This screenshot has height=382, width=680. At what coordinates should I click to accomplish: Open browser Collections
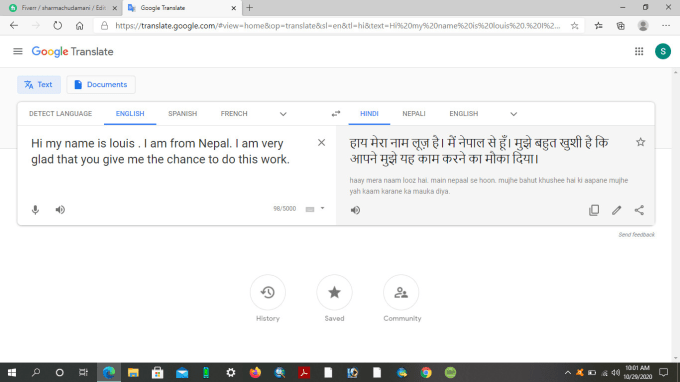click(621, 26)
